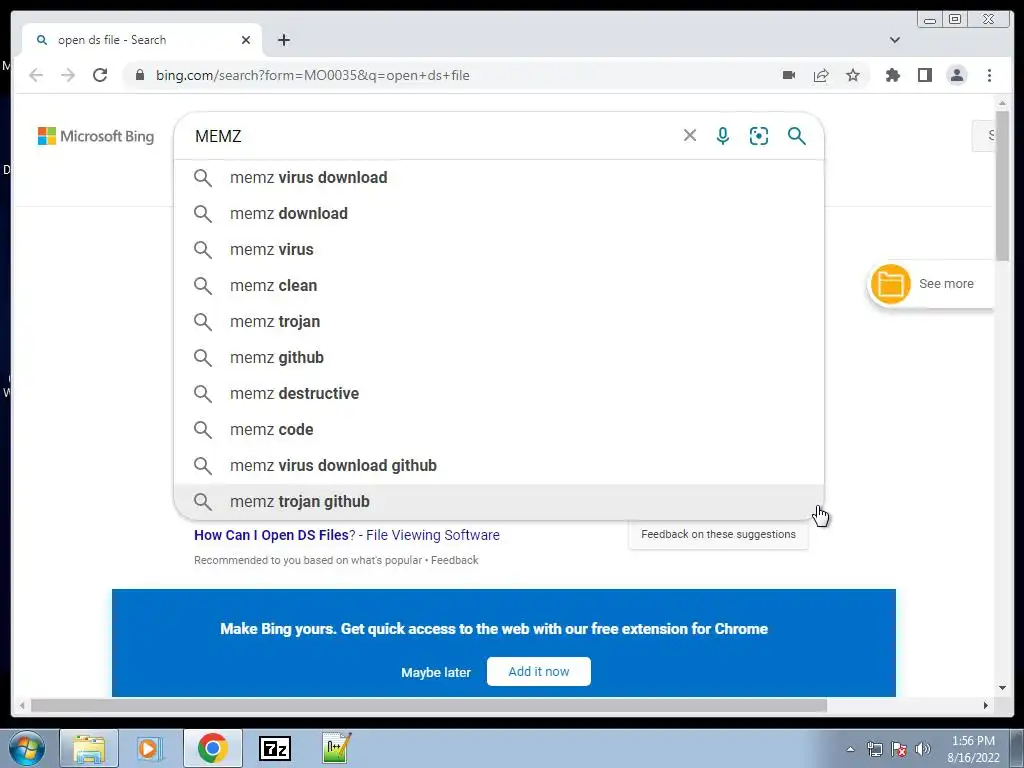Screen dimensions: 1024x768
Task: Choose suggestion 'memz virus download github'
Action: (499, 465)
